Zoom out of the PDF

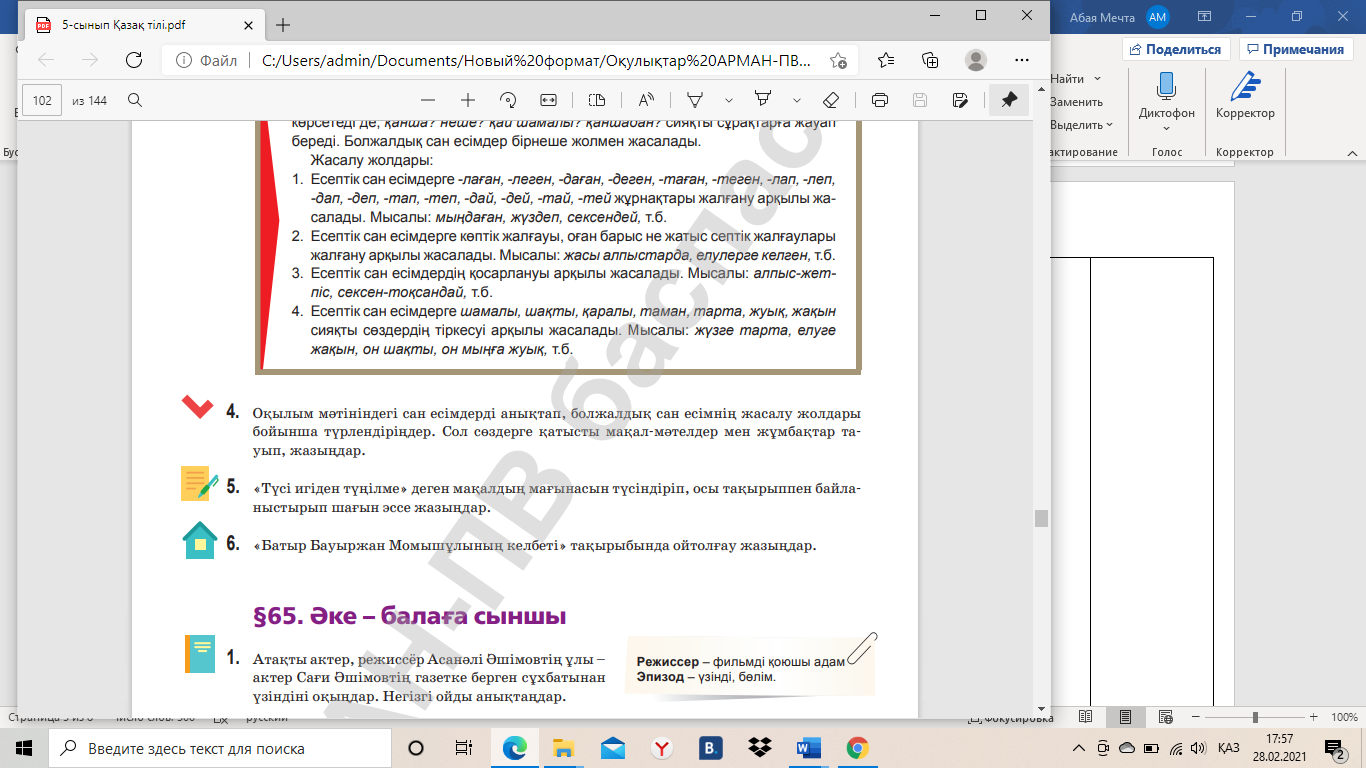tap(428, 100)
